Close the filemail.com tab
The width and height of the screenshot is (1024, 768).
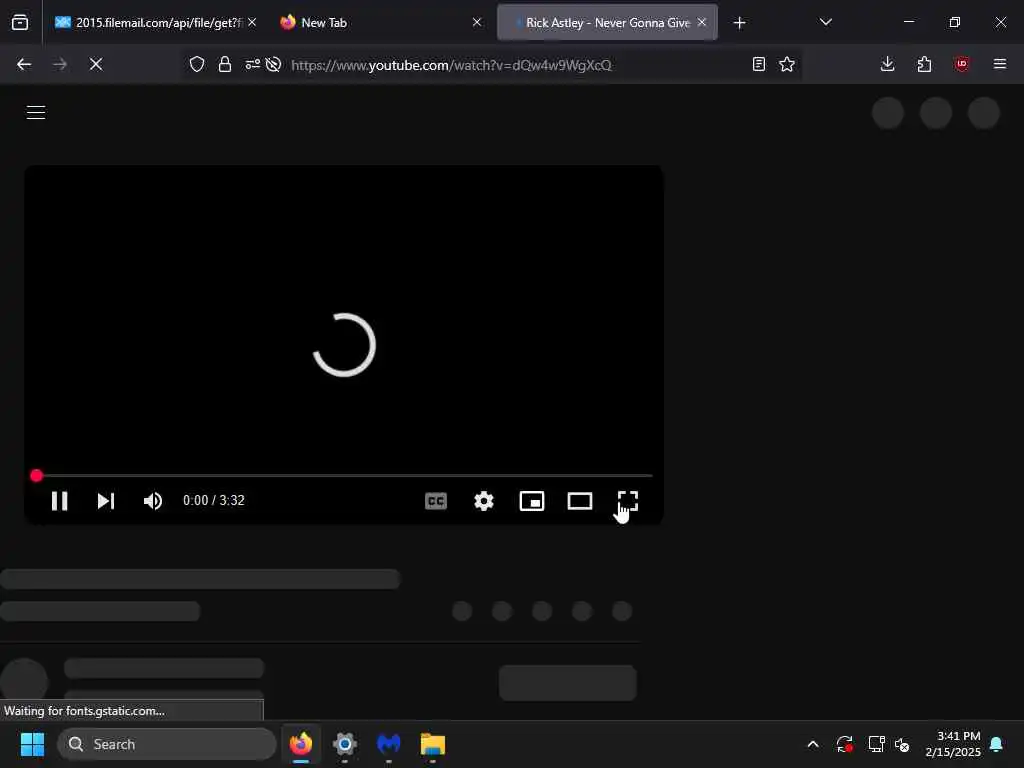[x=252, y=22]
